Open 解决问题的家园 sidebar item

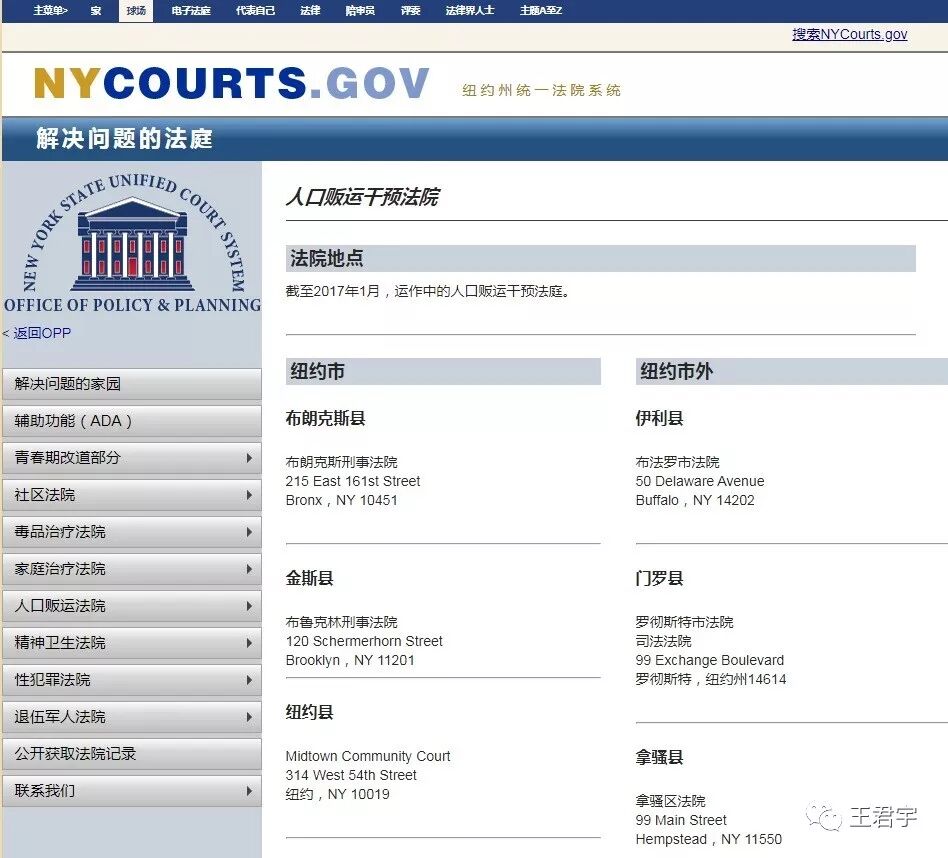point(132,384)
